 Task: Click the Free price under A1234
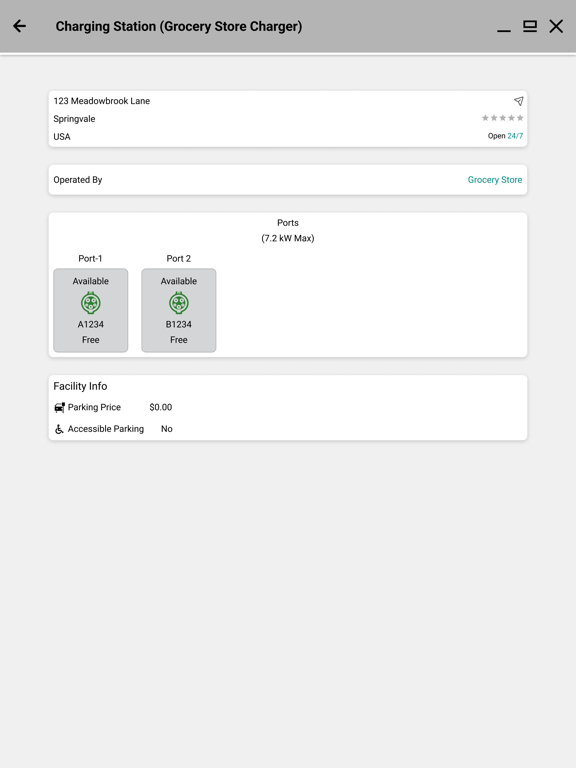91,340
